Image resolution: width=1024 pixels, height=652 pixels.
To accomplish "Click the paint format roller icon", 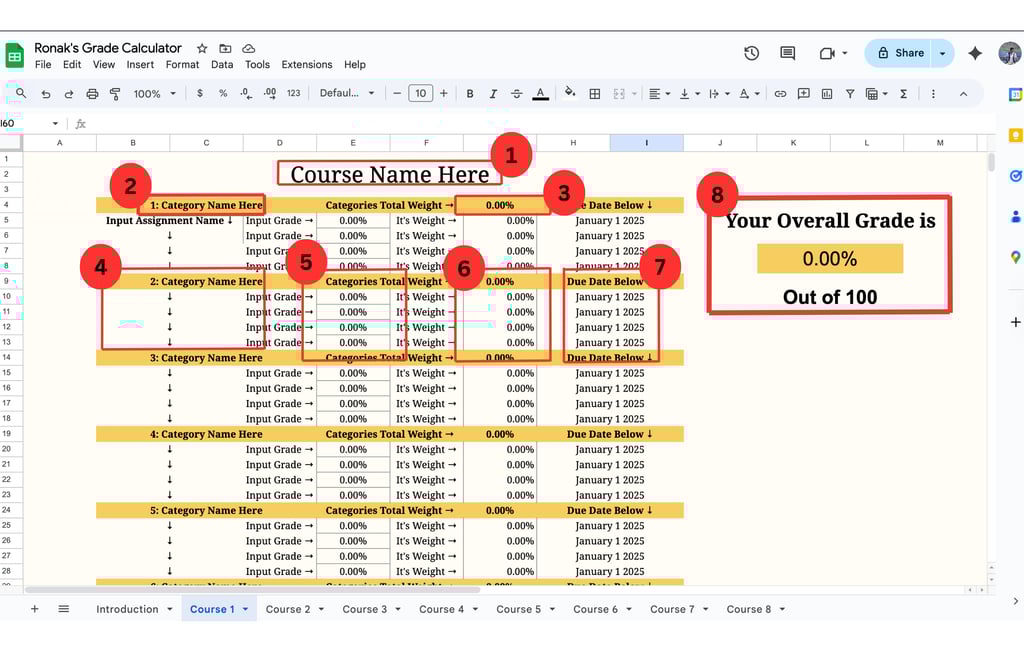I will pyautogui.click(x=115, y=94).
